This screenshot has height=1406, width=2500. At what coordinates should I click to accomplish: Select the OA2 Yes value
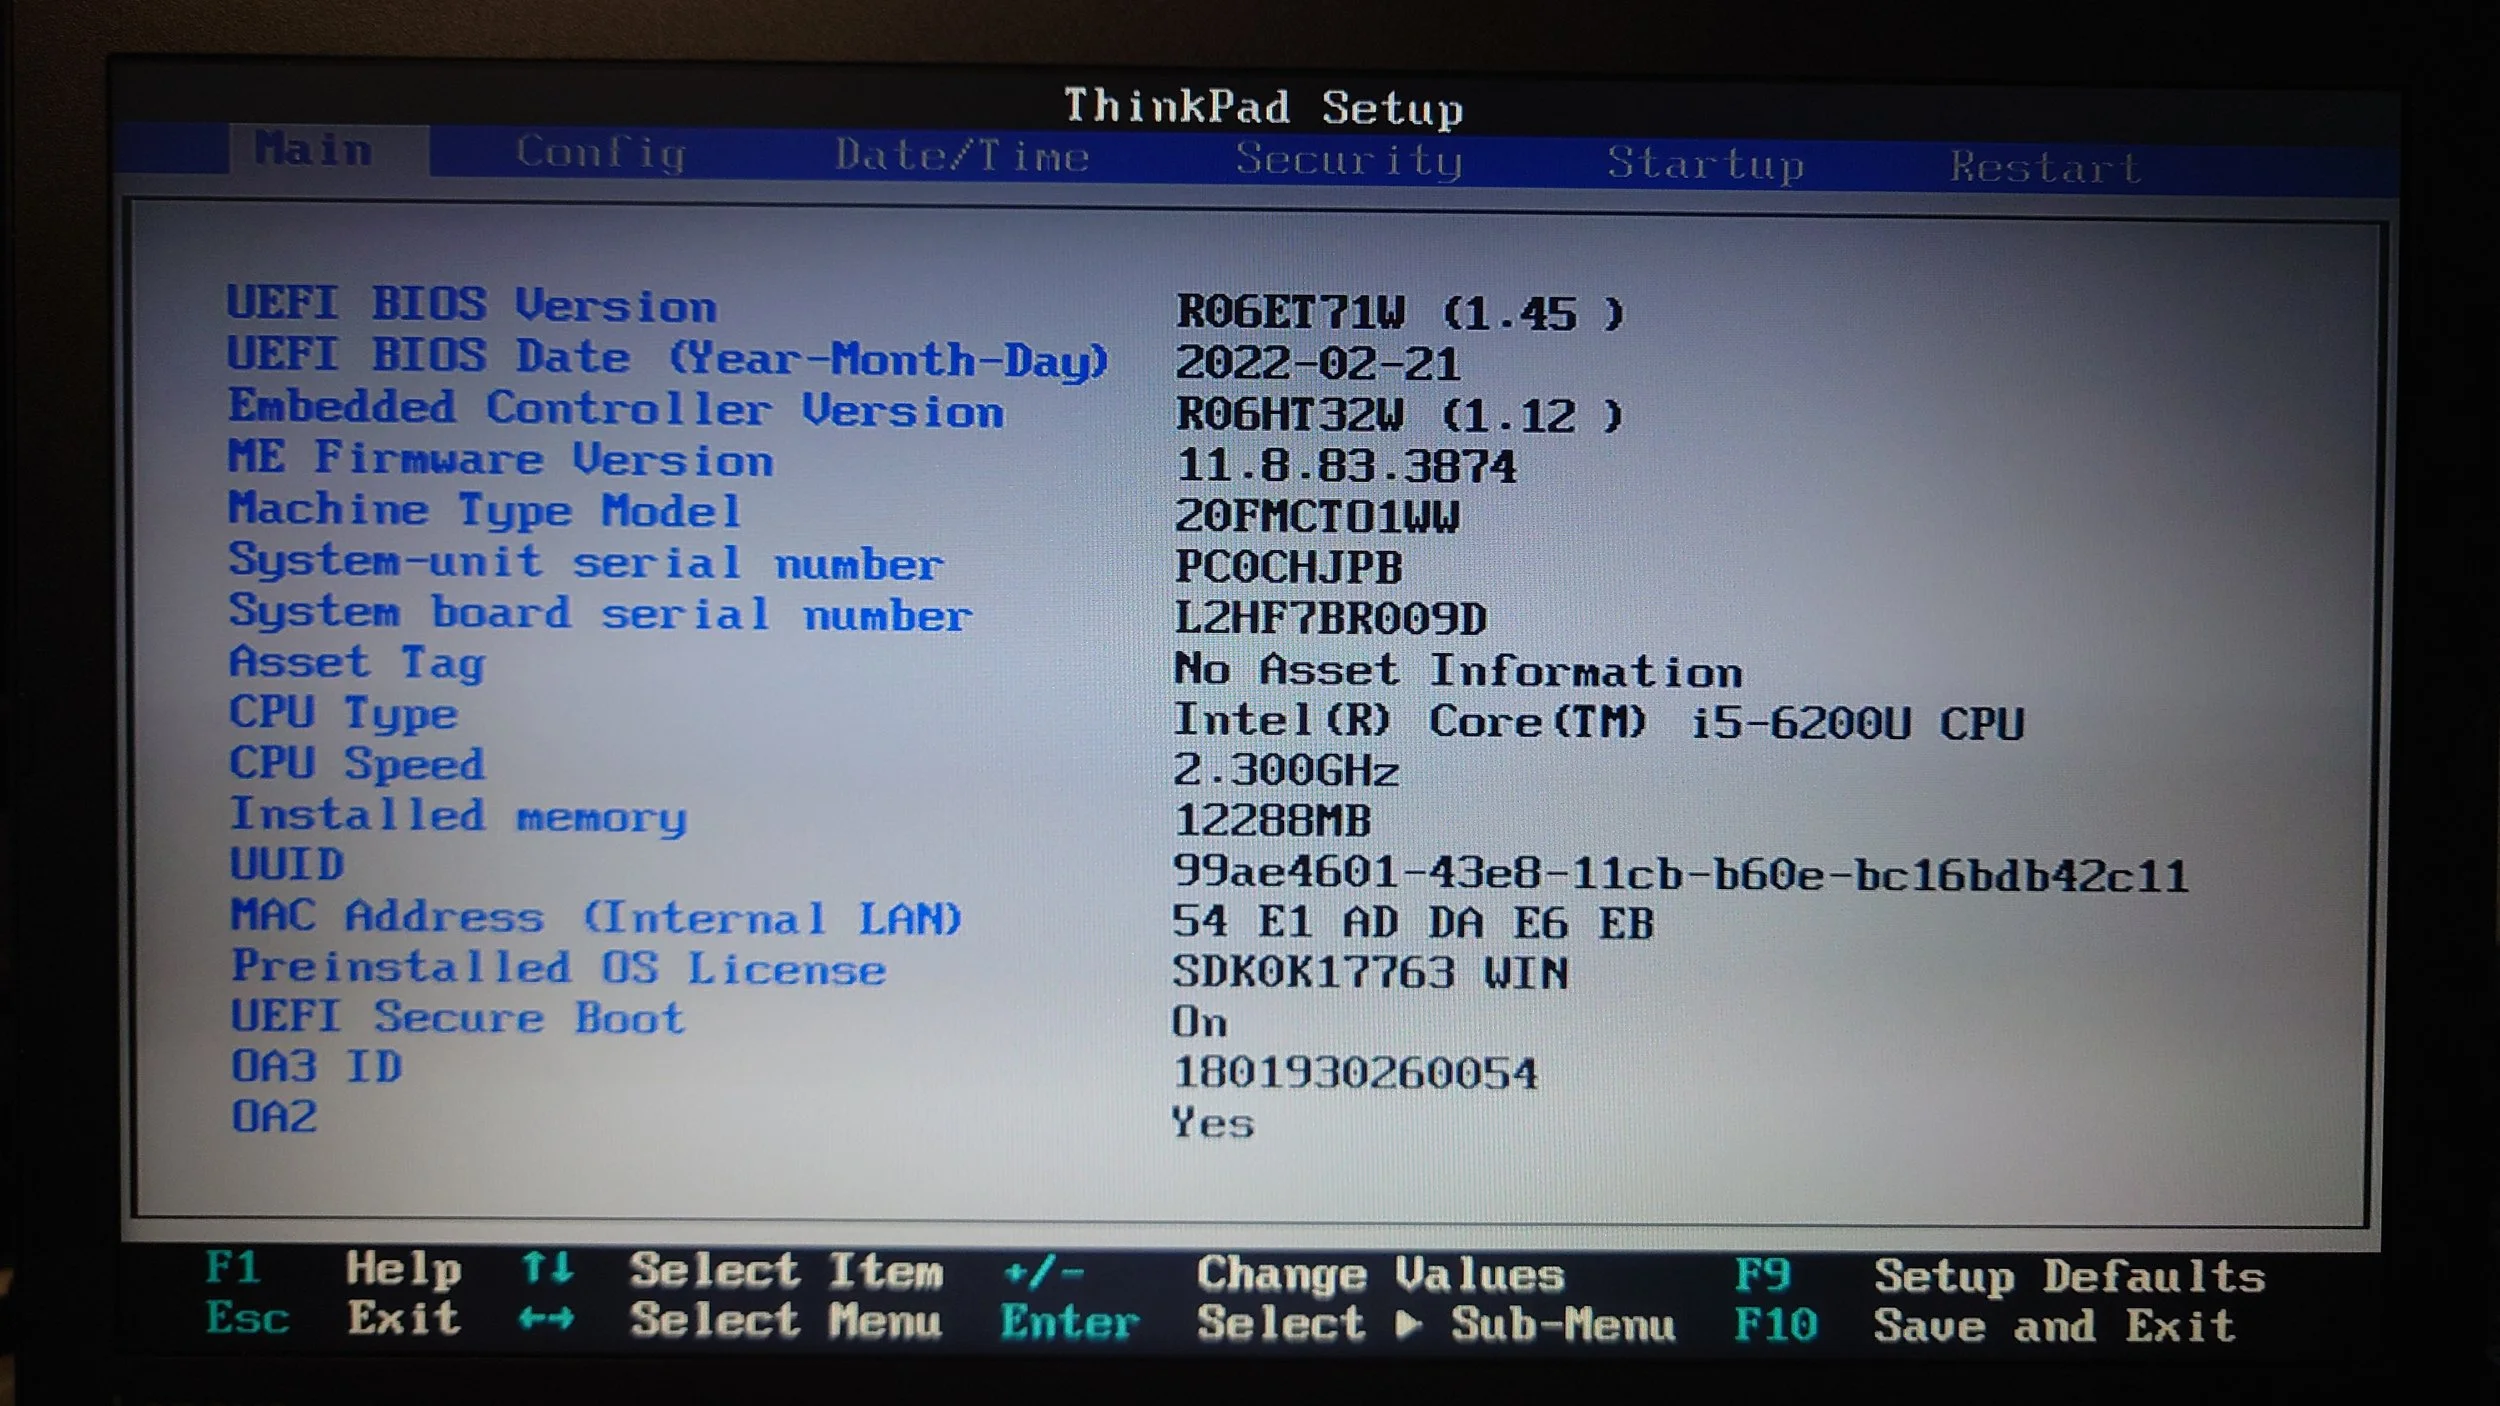(x=1212, y=1123)
